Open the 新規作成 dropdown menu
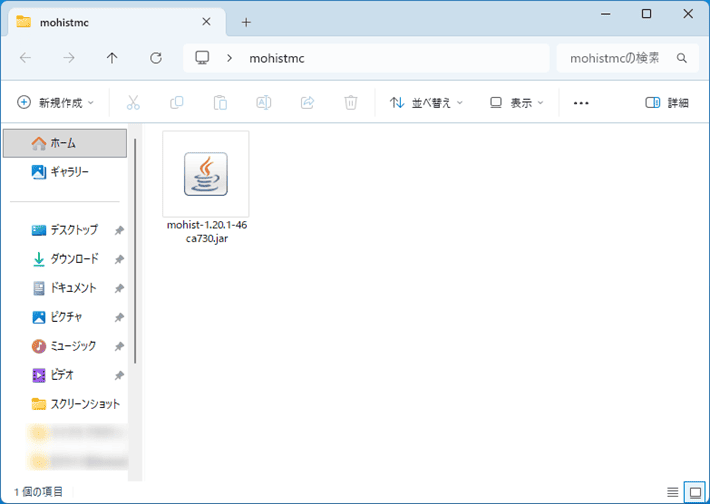The height and width of the screenshot is (504, 710). [56, 103]
